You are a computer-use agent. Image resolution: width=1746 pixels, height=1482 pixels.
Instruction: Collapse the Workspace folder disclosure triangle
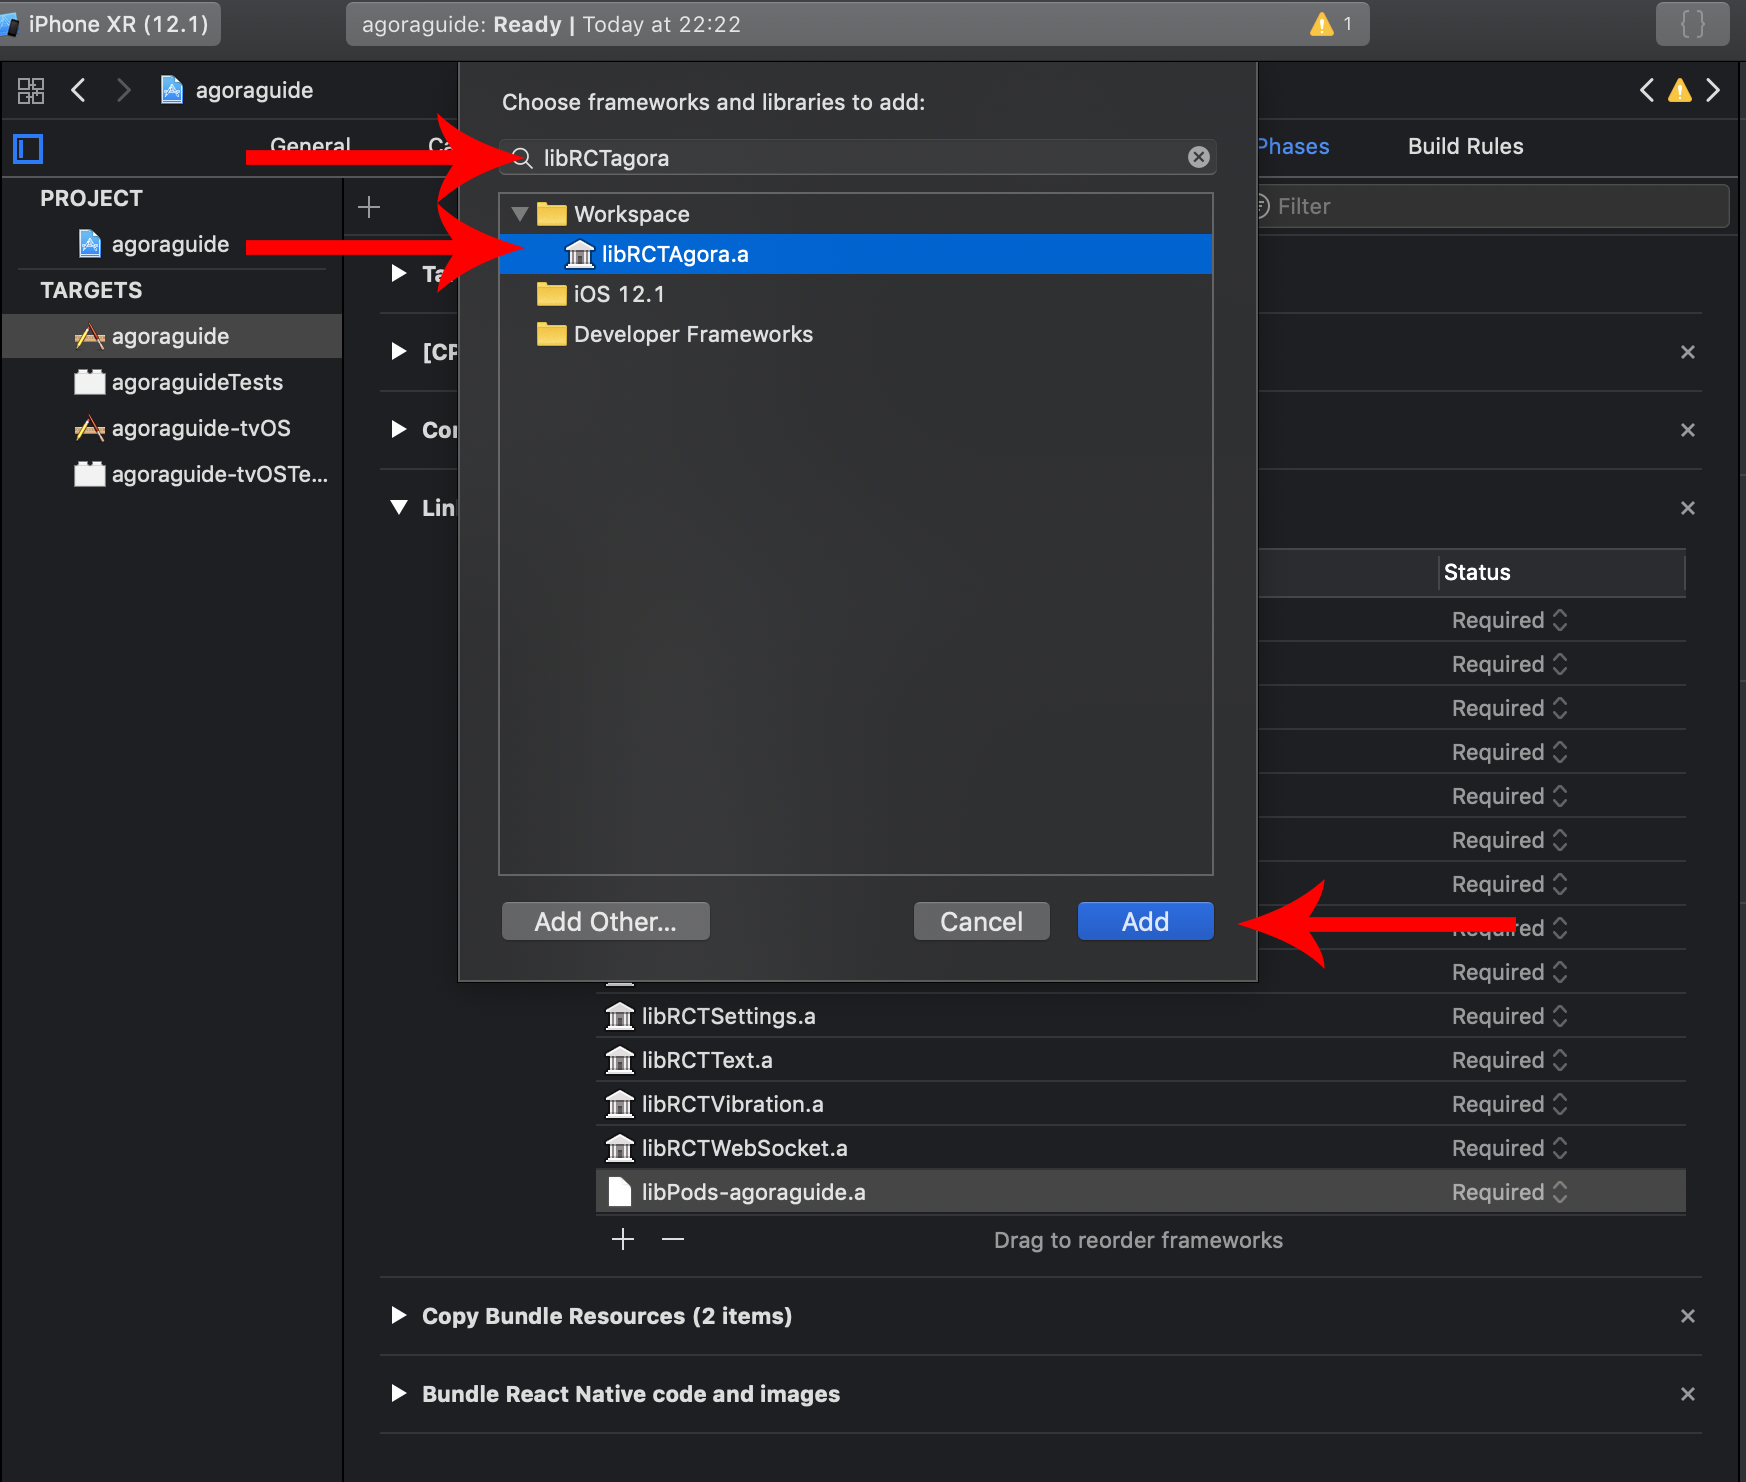[x=519, y=214]
